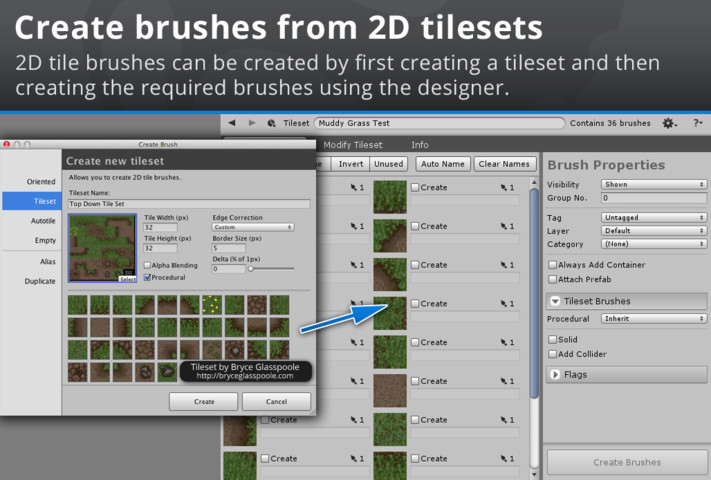Screen dimensions: 711x480
Task: Uncheck the Procedural checkbox in the Create Brush dialog
Action: click(x=147, y=277)
